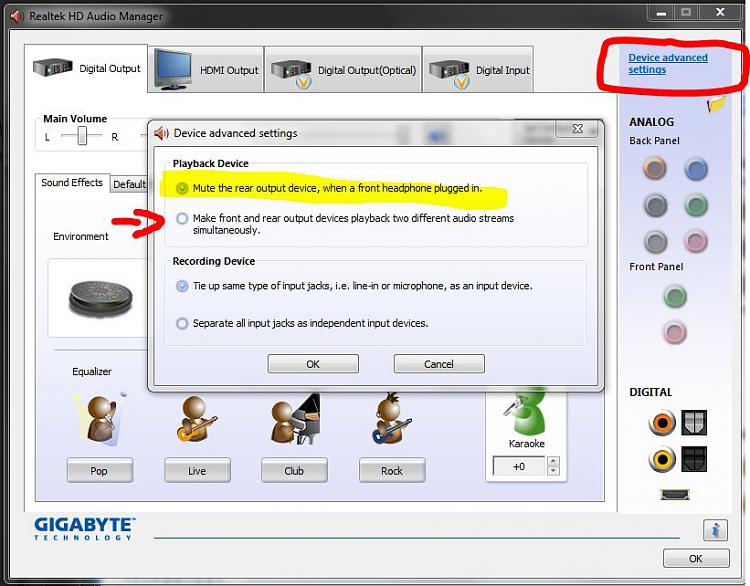Click the Gigabyte Technology logo

(84, 529)
